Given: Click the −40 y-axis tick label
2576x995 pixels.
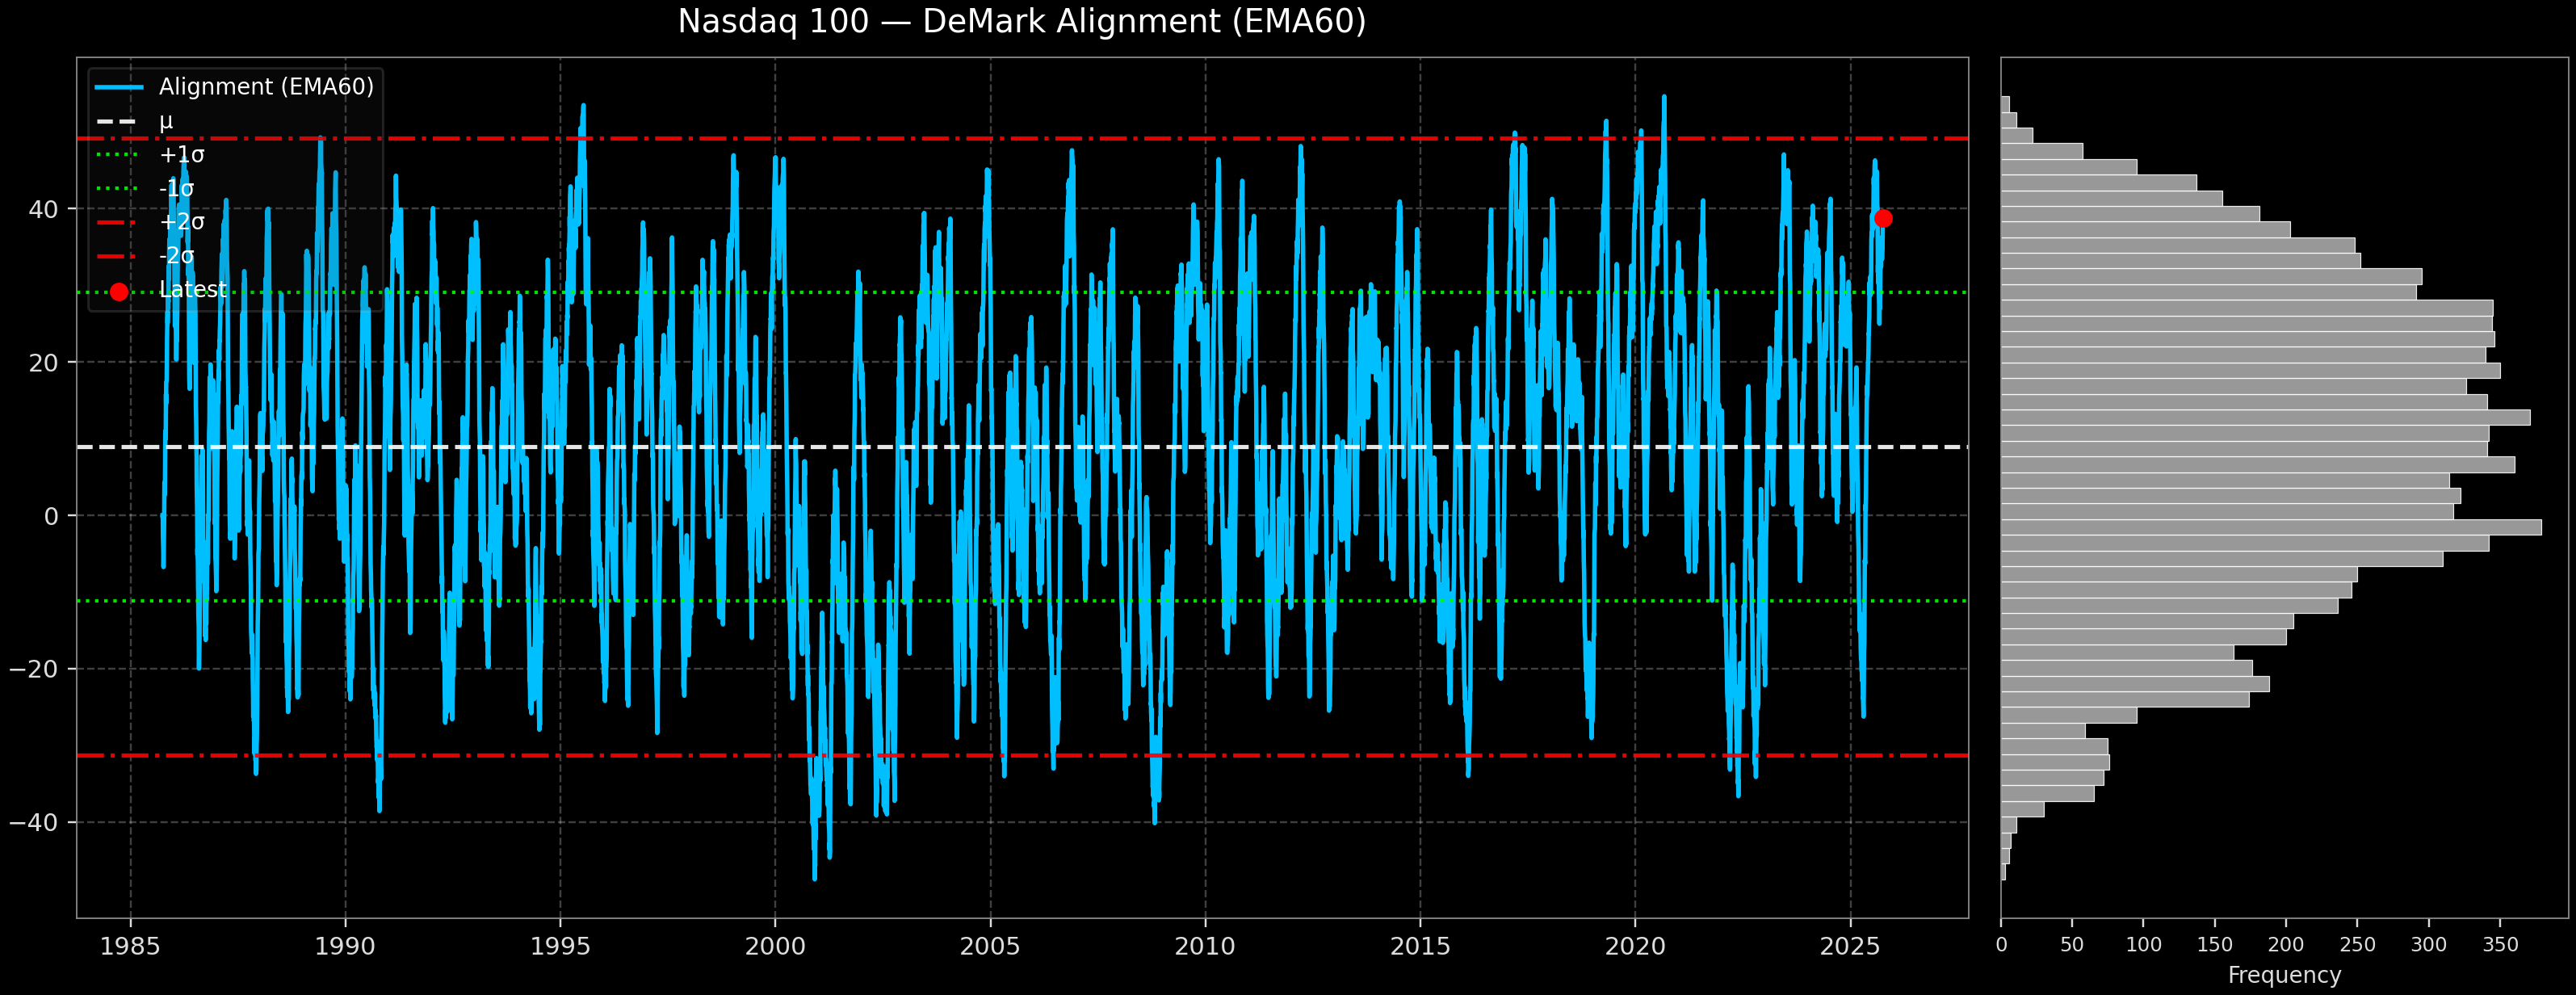Looking at the screenshot, I should point(35,822).
